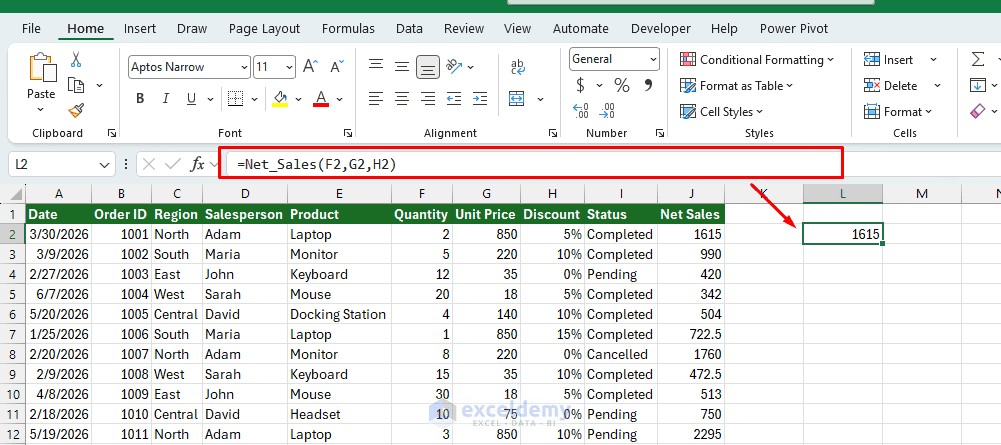Switch to the Data tab
The height and width of the screenshot is (445, 1001).
(409, 29)
